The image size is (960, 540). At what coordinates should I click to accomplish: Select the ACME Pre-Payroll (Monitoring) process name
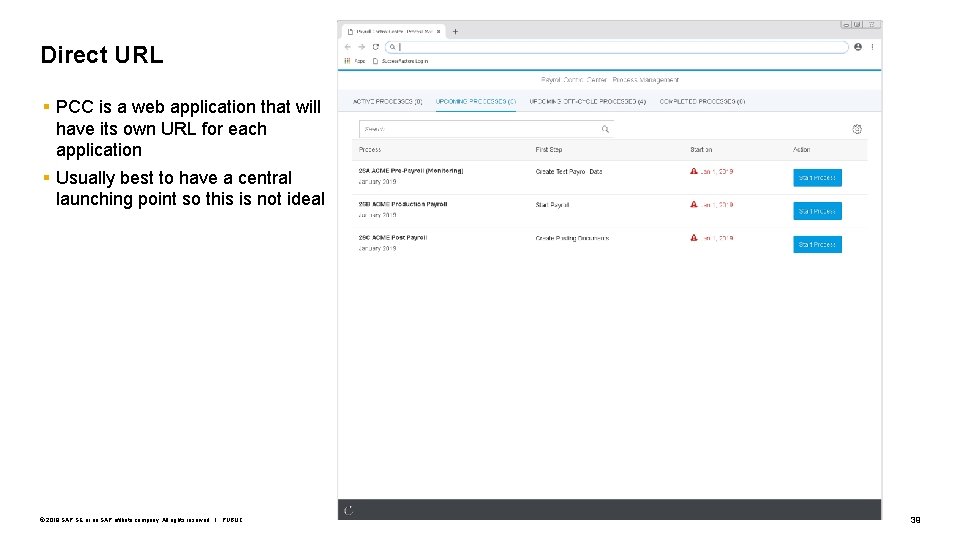411,171
